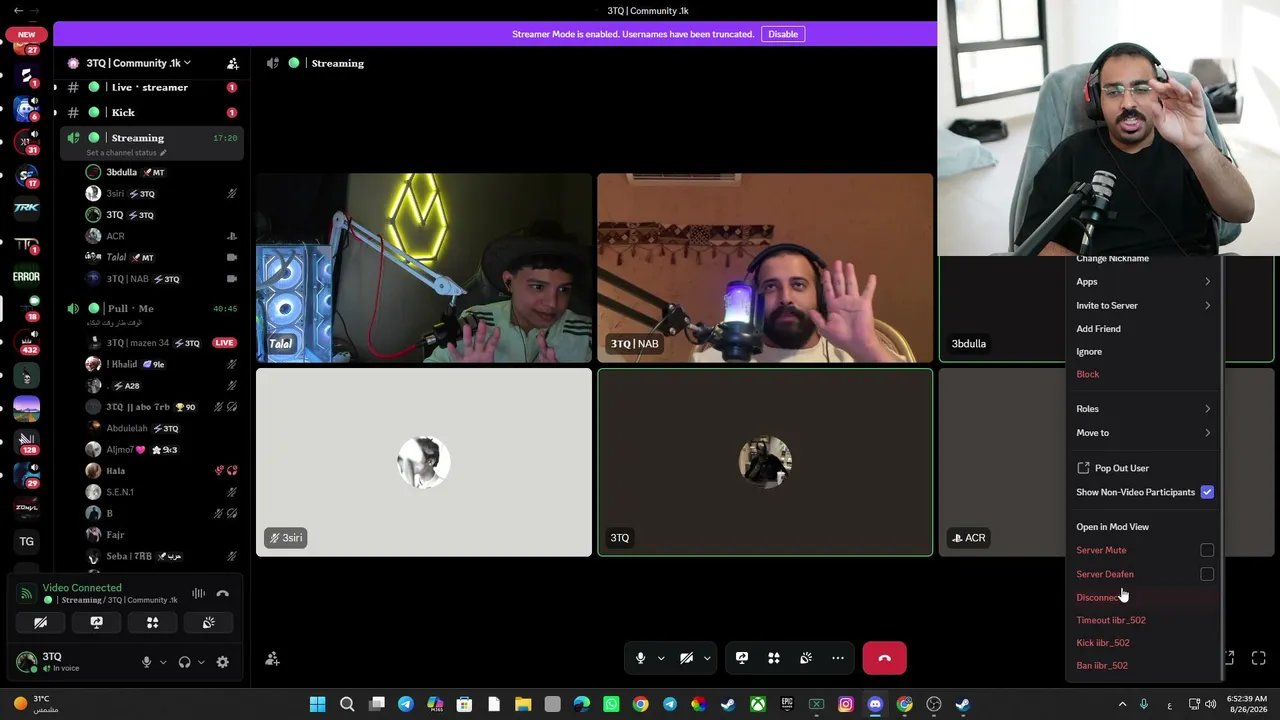Open the ERROR server in the server list
Image resolution: width=1280 pixels, height=720 pixels.
click(x=27, y=276)
